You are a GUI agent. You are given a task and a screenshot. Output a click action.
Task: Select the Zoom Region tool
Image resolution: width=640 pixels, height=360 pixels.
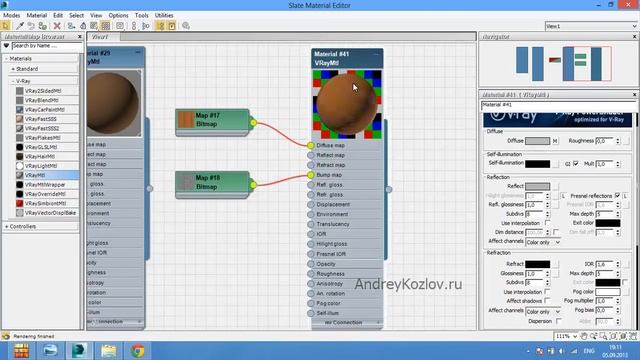pyautogui.click(x=603, y=336)
